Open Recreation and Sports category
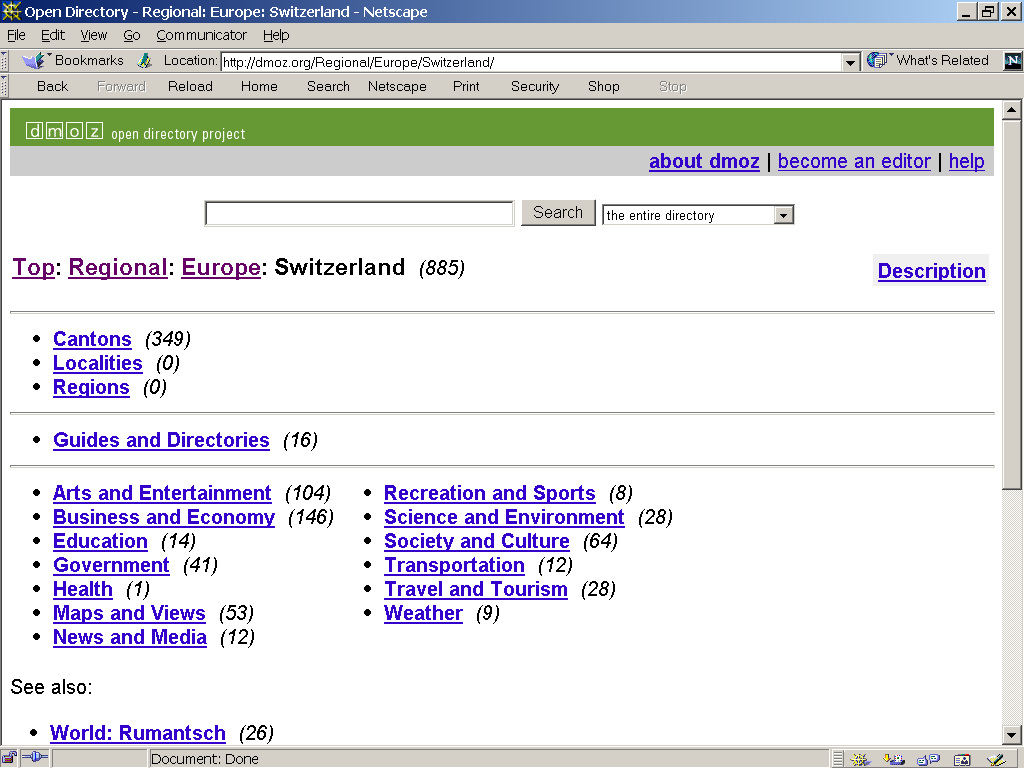Image resolution: width=1024 pixels, height=768 pixels. [490, 493]
